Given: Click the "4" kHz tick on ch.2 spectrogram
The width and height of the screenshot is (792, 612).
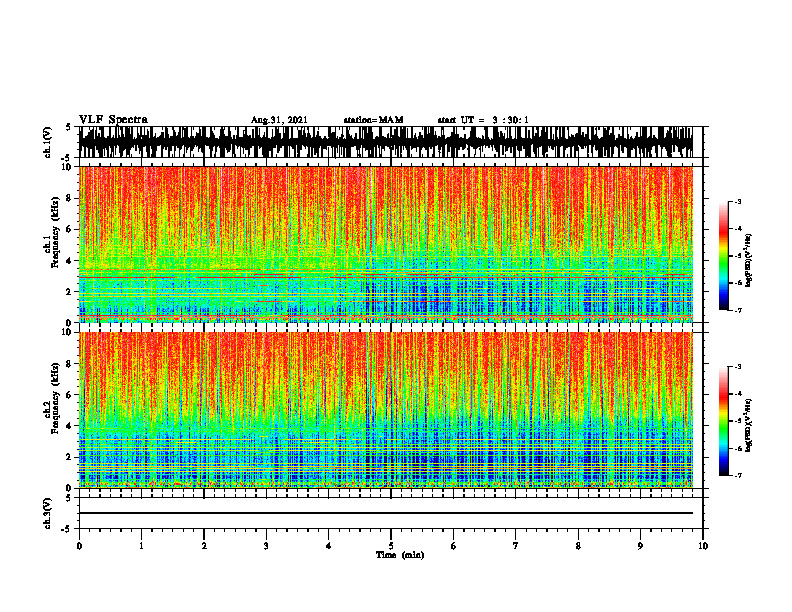Looking at the screenshot, I should pyautogui.click(x=69, y=426).
